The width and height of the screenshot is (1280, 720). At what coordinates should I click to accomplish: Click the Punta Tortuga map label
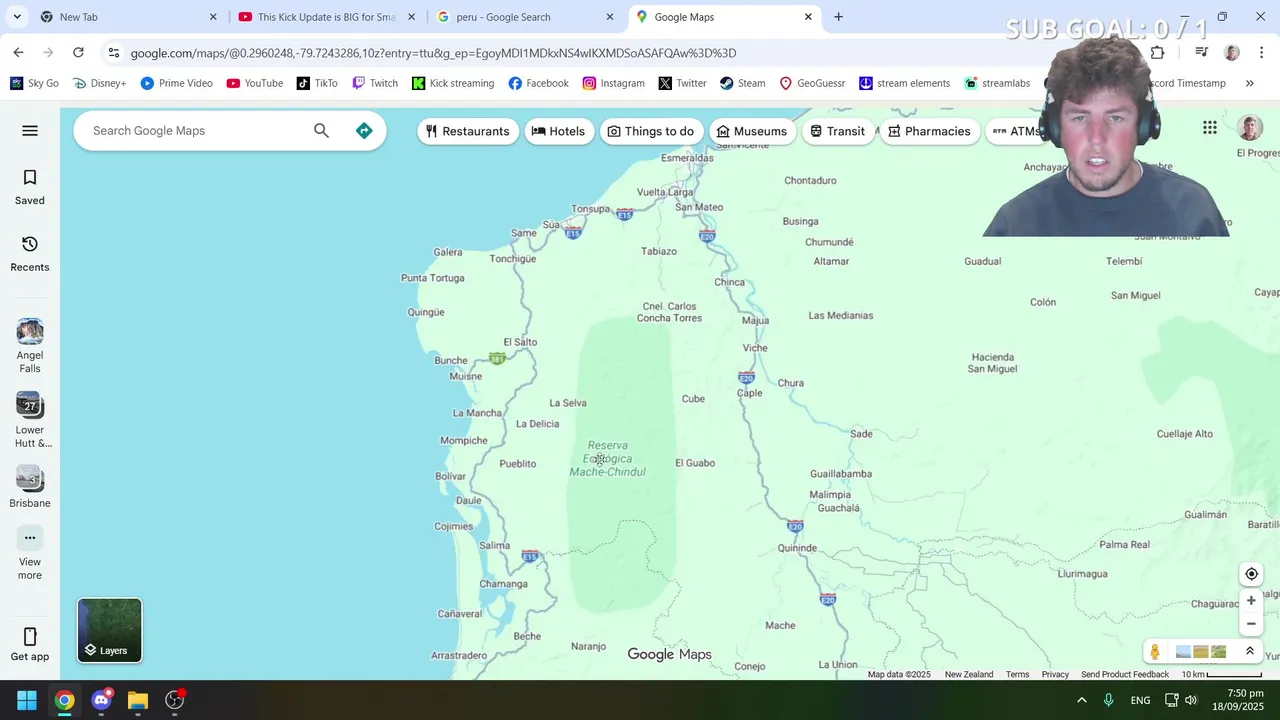[x=432, y=278]
